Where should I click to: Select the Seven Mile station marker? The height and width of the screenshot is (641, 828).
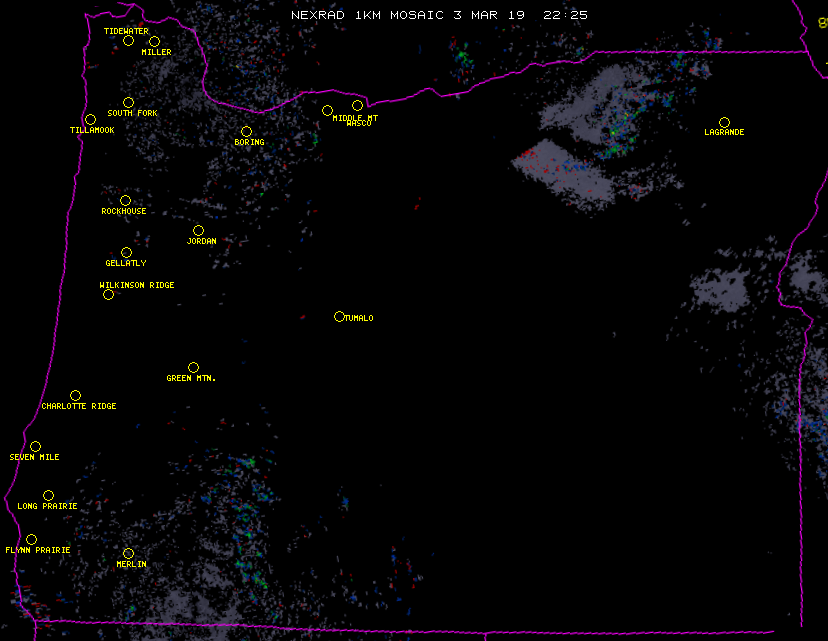[35, 446]
